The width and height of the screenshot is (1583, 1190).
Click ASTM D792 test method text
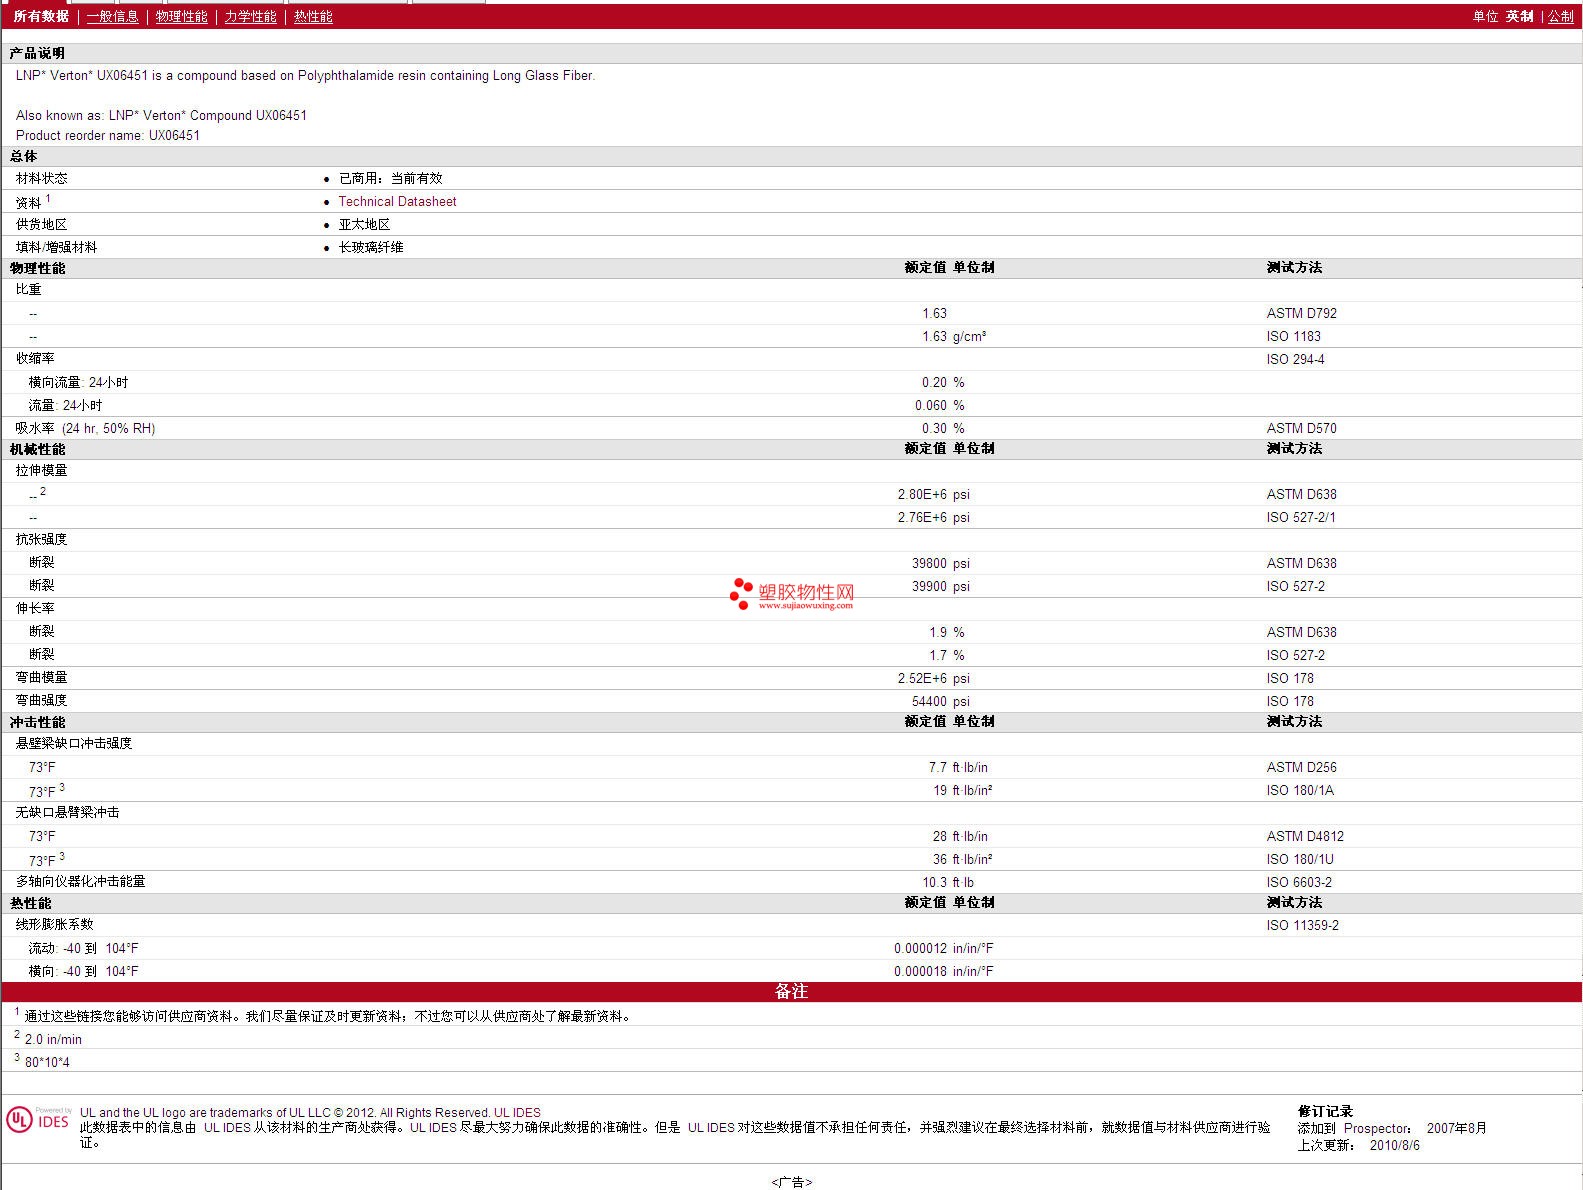(1301, 314)
